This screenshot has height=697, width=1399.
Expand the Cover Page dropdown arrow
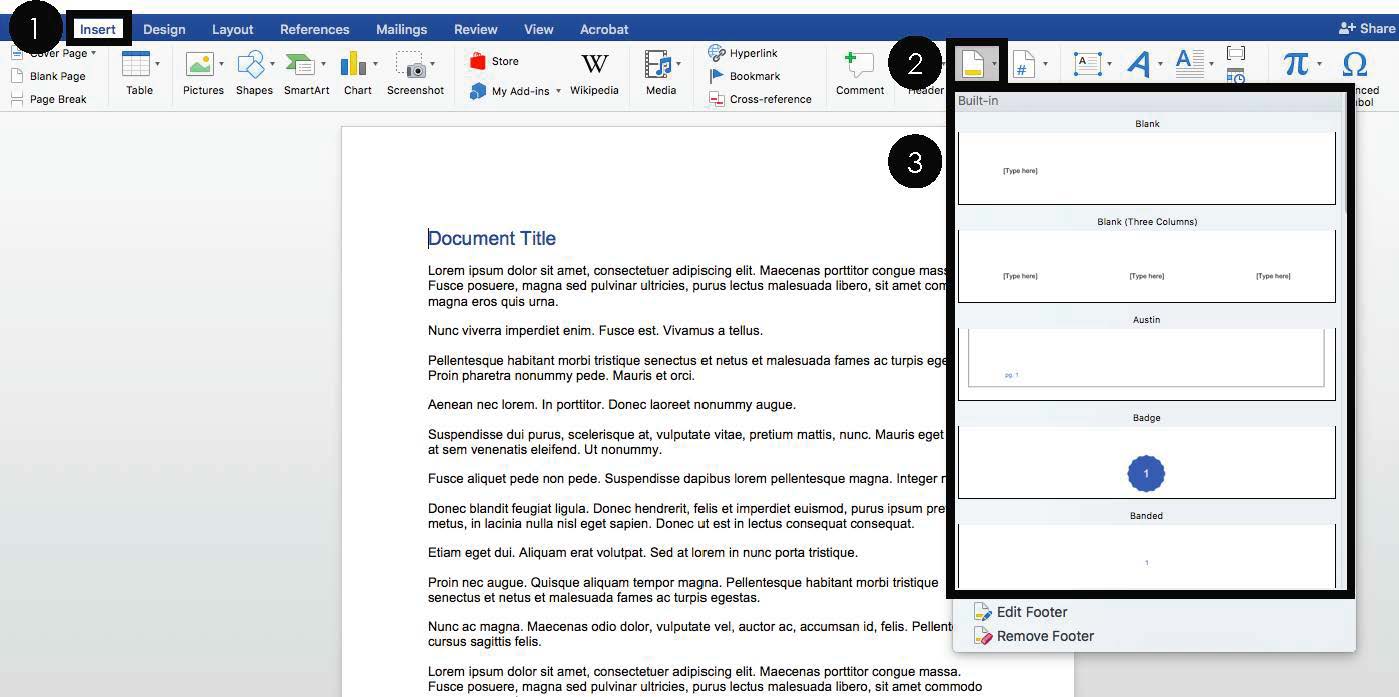[x=94, y=53]
